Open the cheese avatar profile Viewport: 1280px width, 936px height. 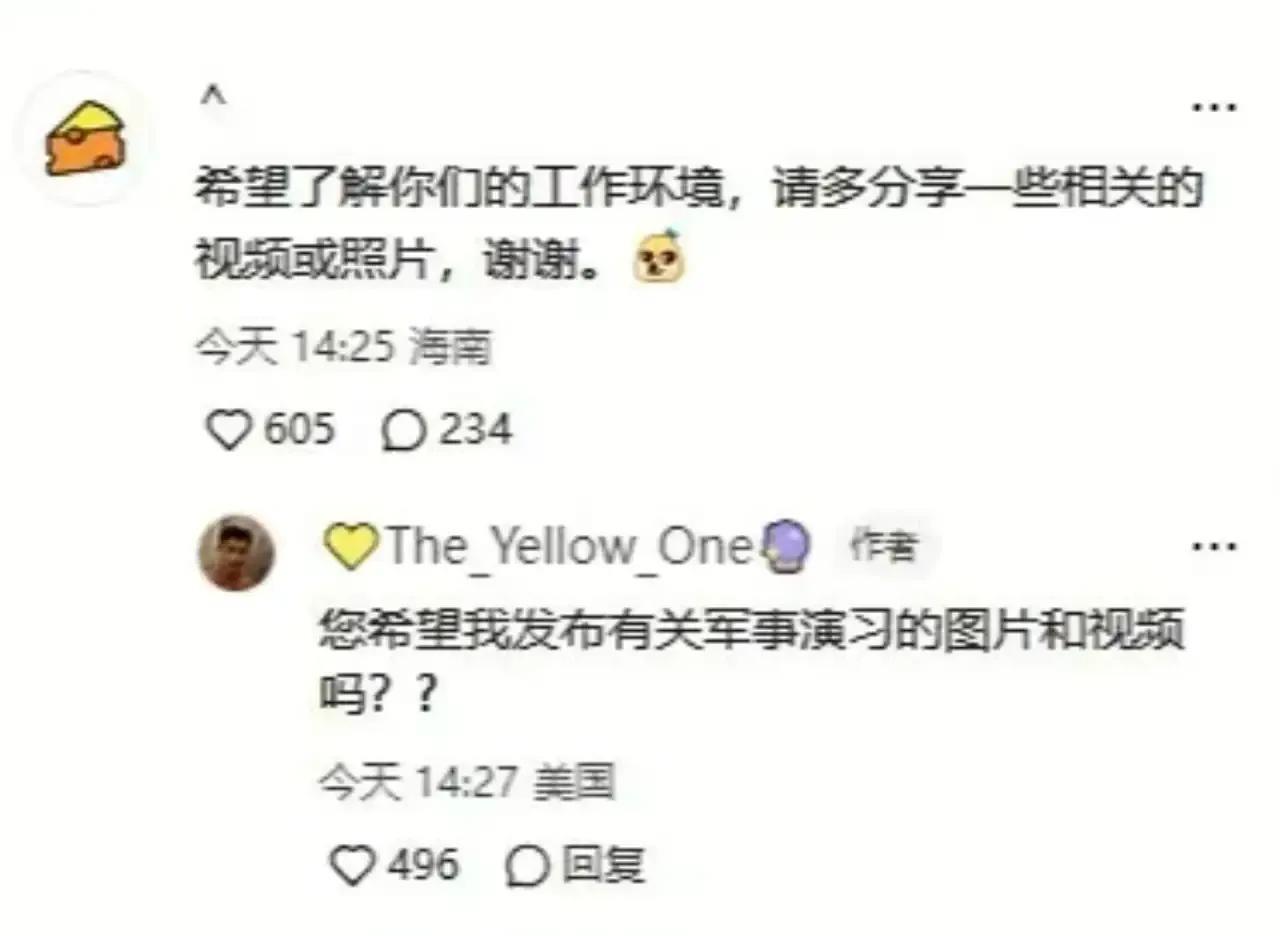coord(85,137)
